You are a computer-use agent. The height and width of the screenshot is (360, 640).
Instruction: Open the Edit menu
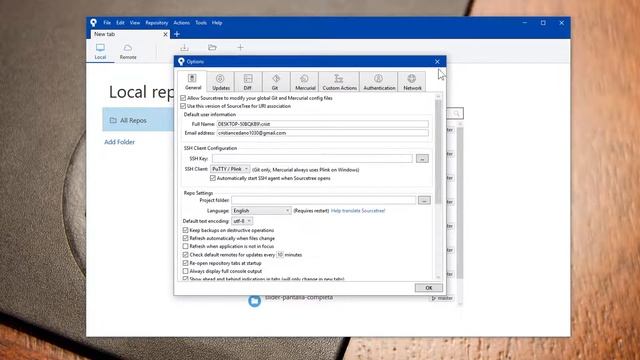(x=120, y=23)
